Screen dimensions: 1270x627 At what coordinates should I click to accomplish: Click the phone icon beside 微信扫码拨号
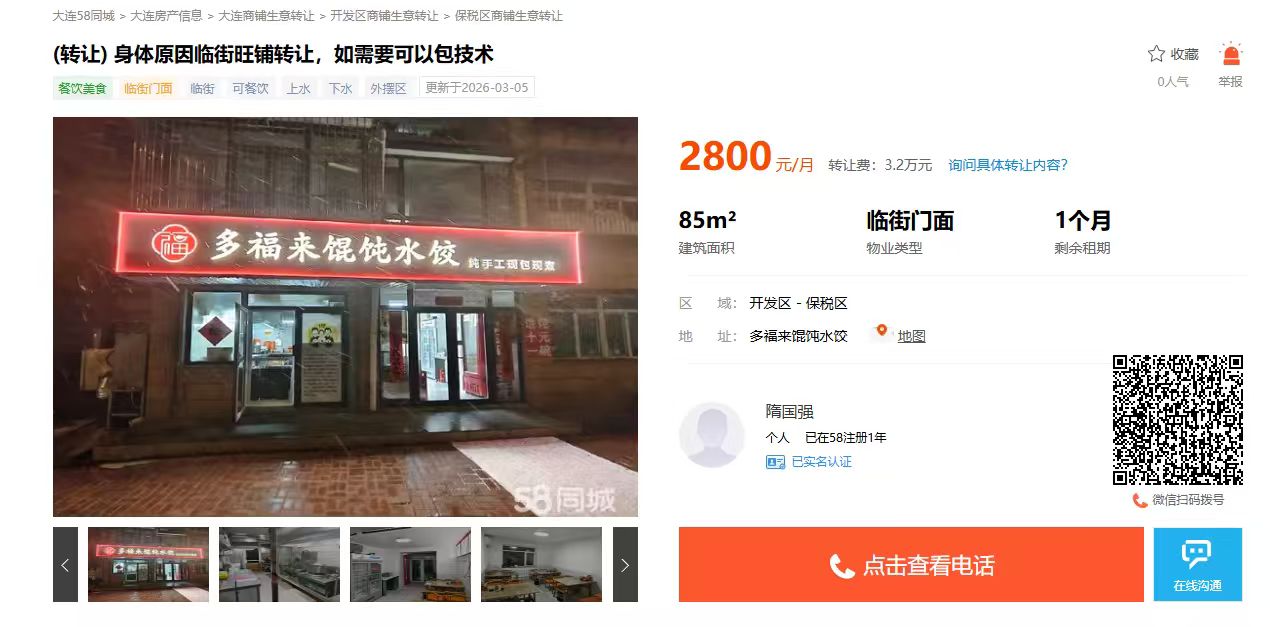1140,500
